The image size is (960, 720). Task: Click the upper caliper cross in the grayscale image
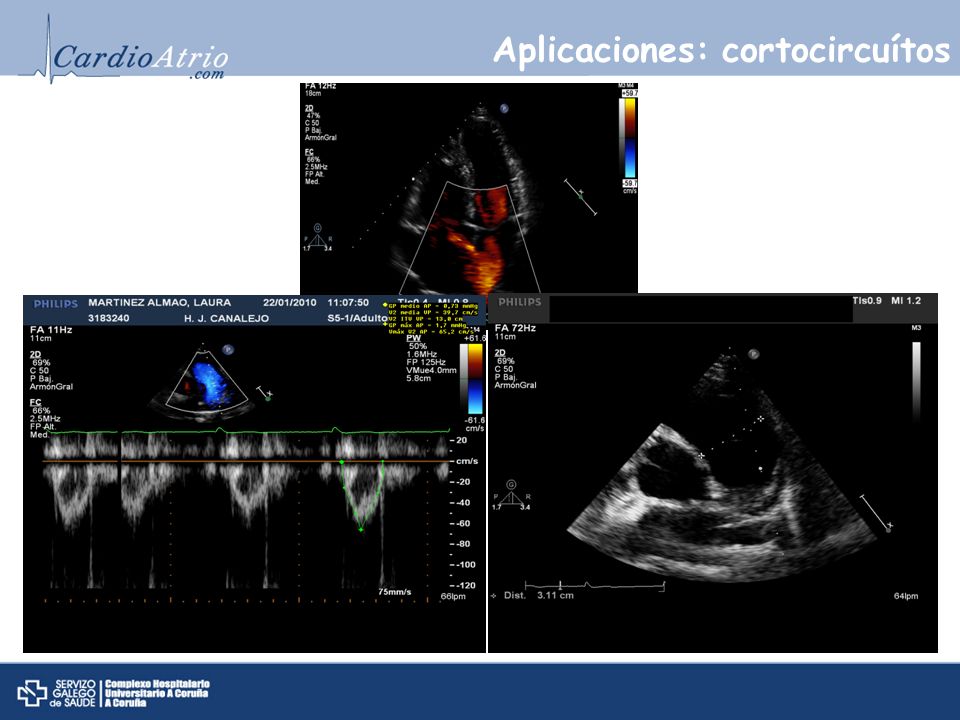[x=760, y=419]
